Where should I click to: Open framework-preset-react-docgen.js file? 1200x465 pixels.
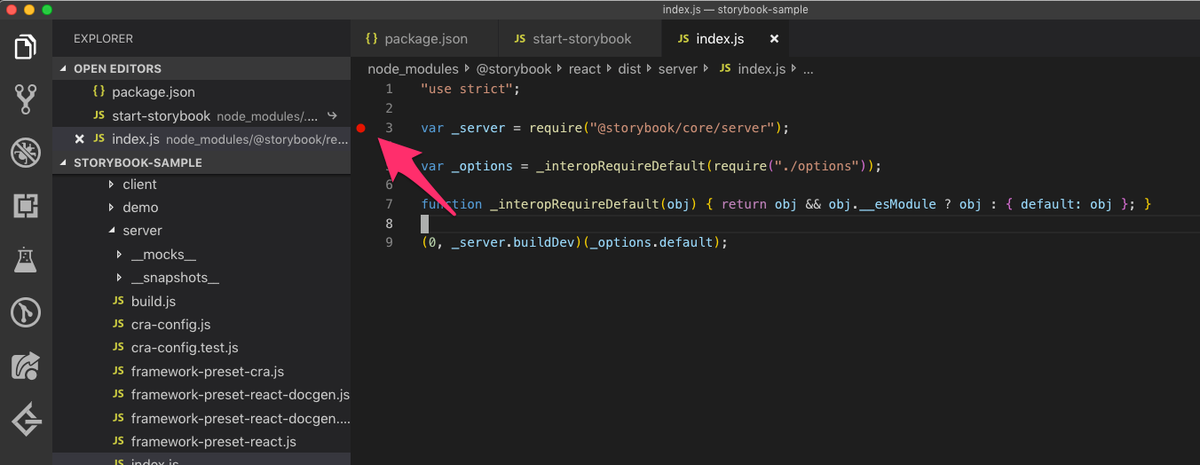tap(240, 395)
